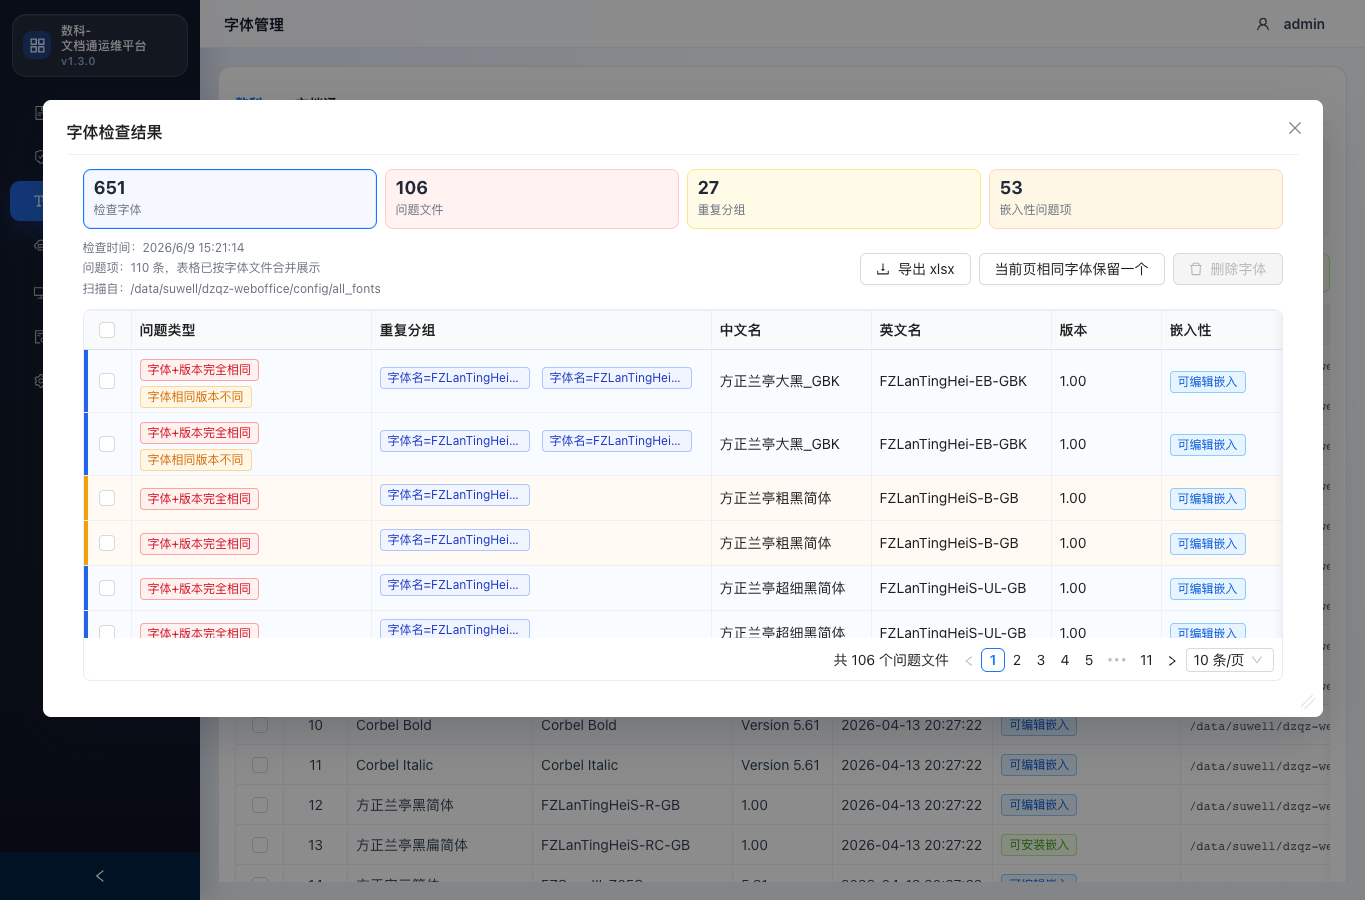Click current page 1 in pagination

[993, 660]
